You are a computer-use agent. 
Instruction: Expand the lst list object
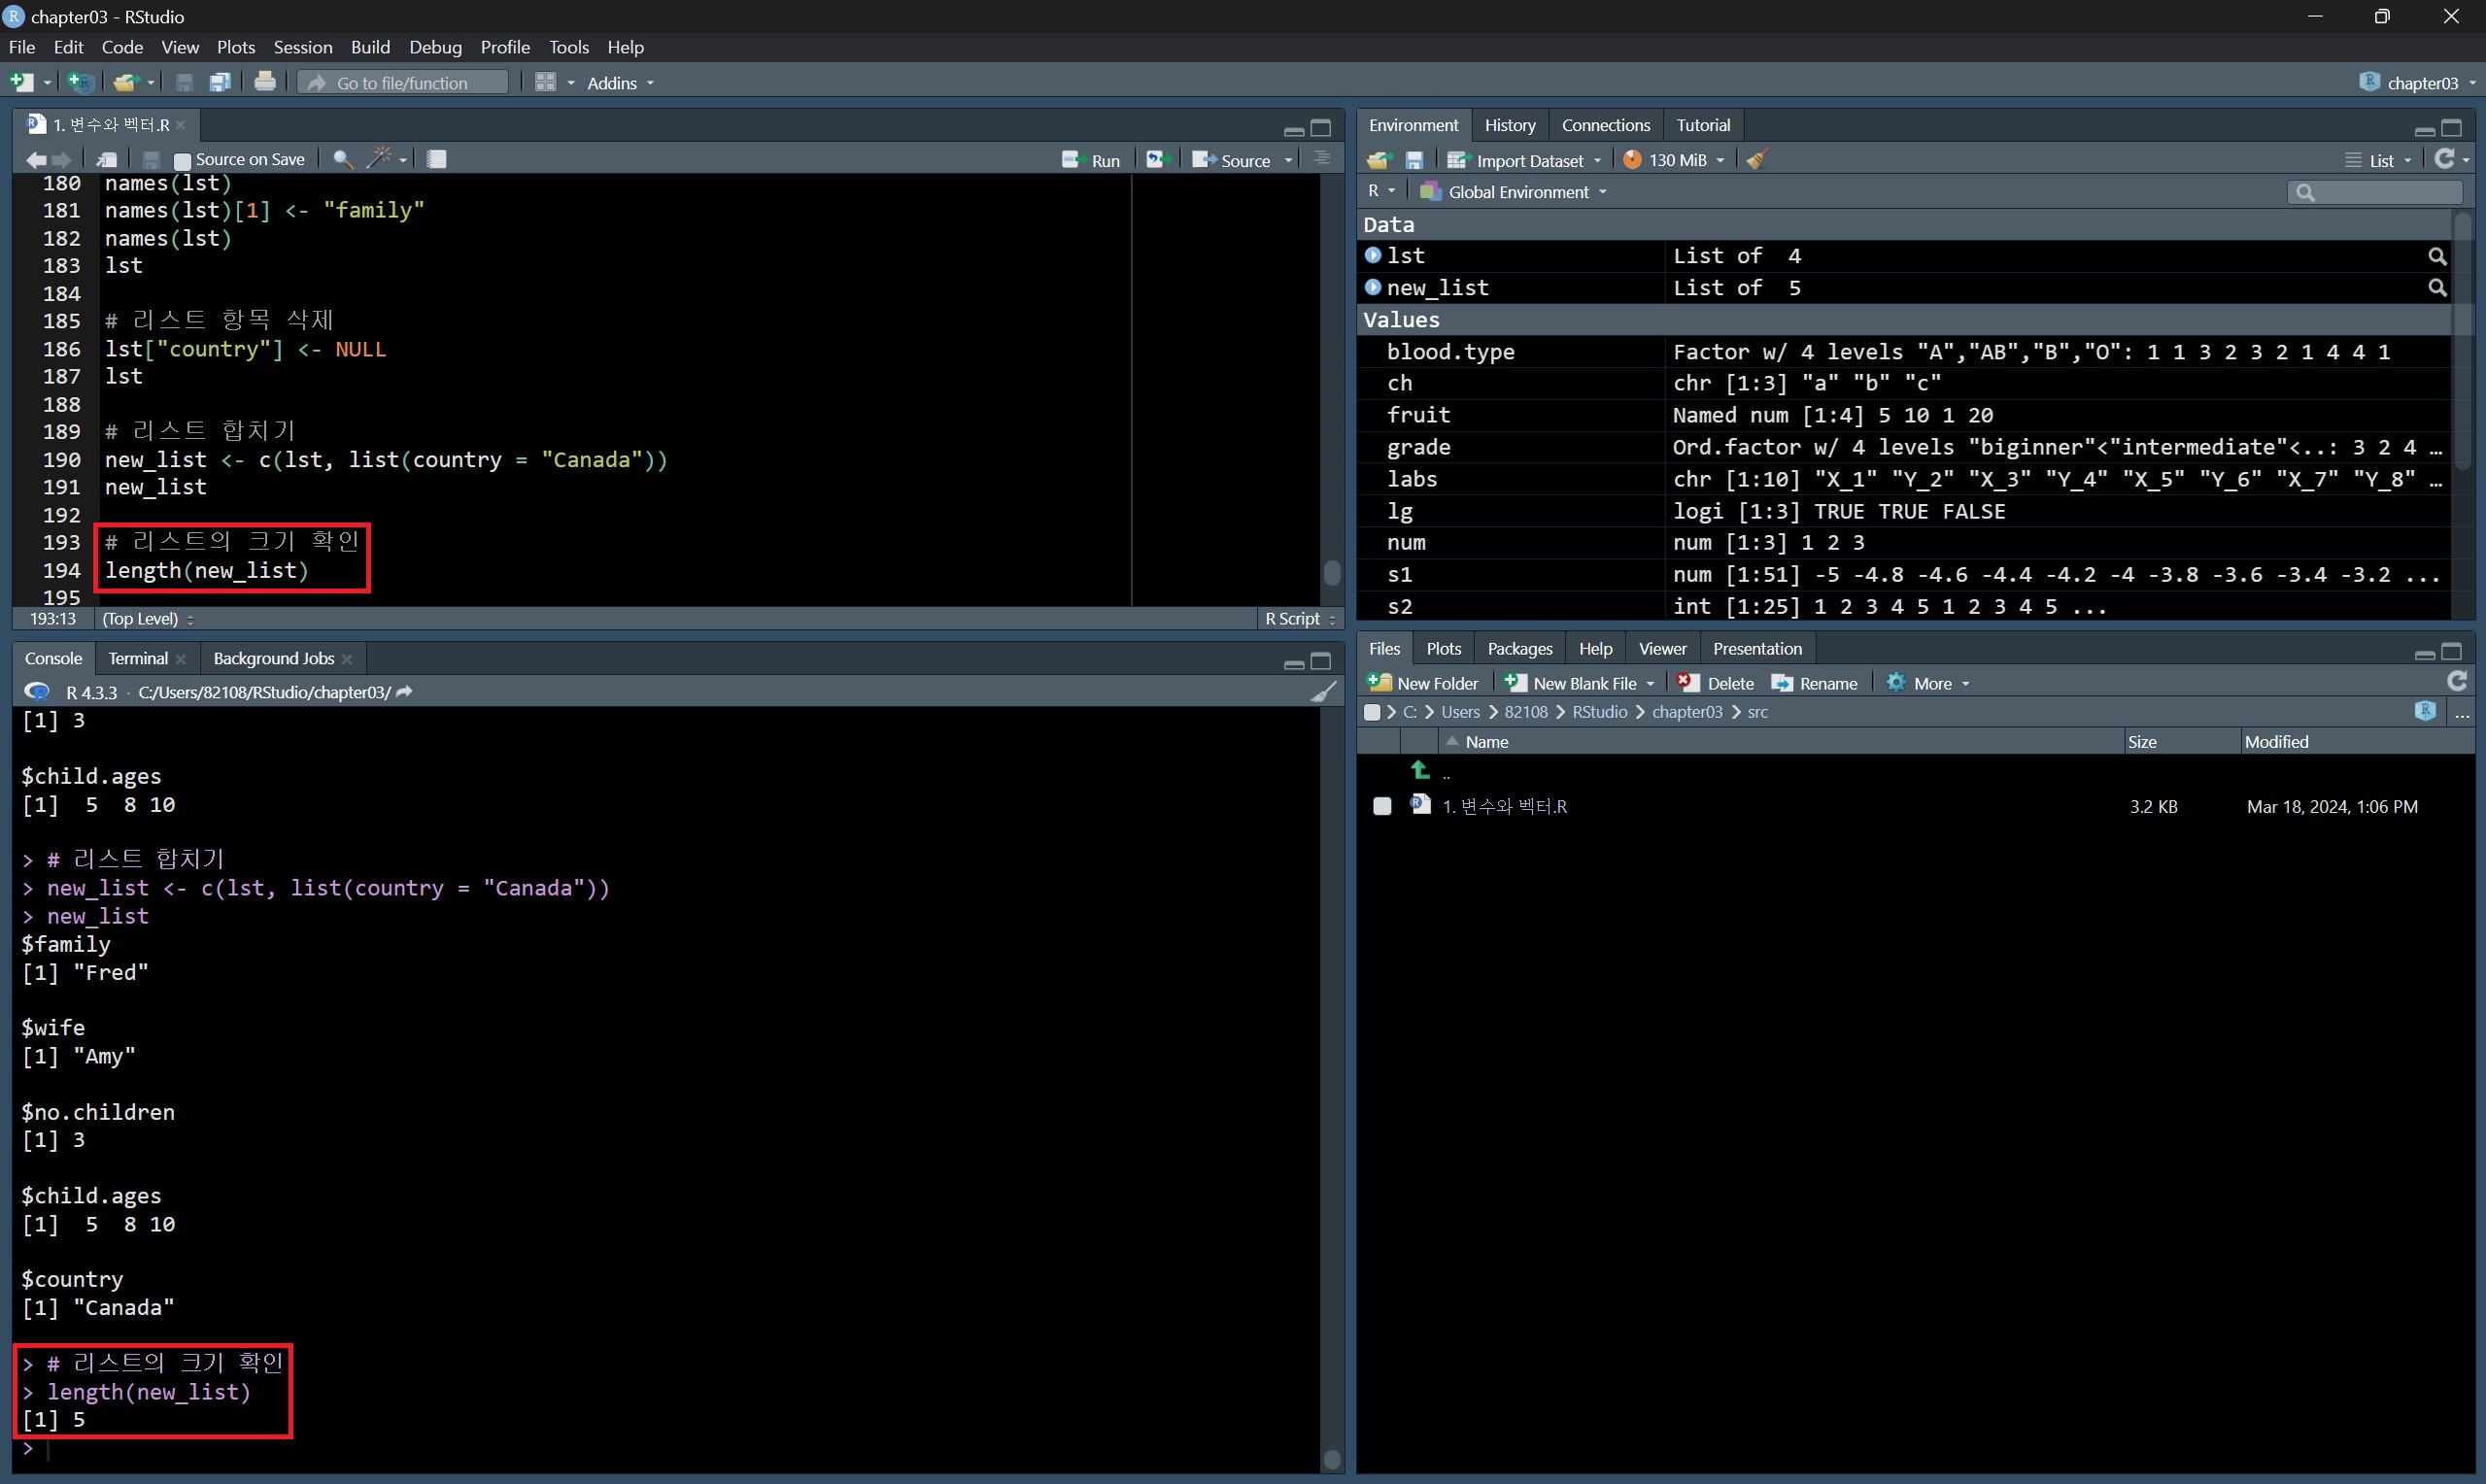(x=1373, y=256)
